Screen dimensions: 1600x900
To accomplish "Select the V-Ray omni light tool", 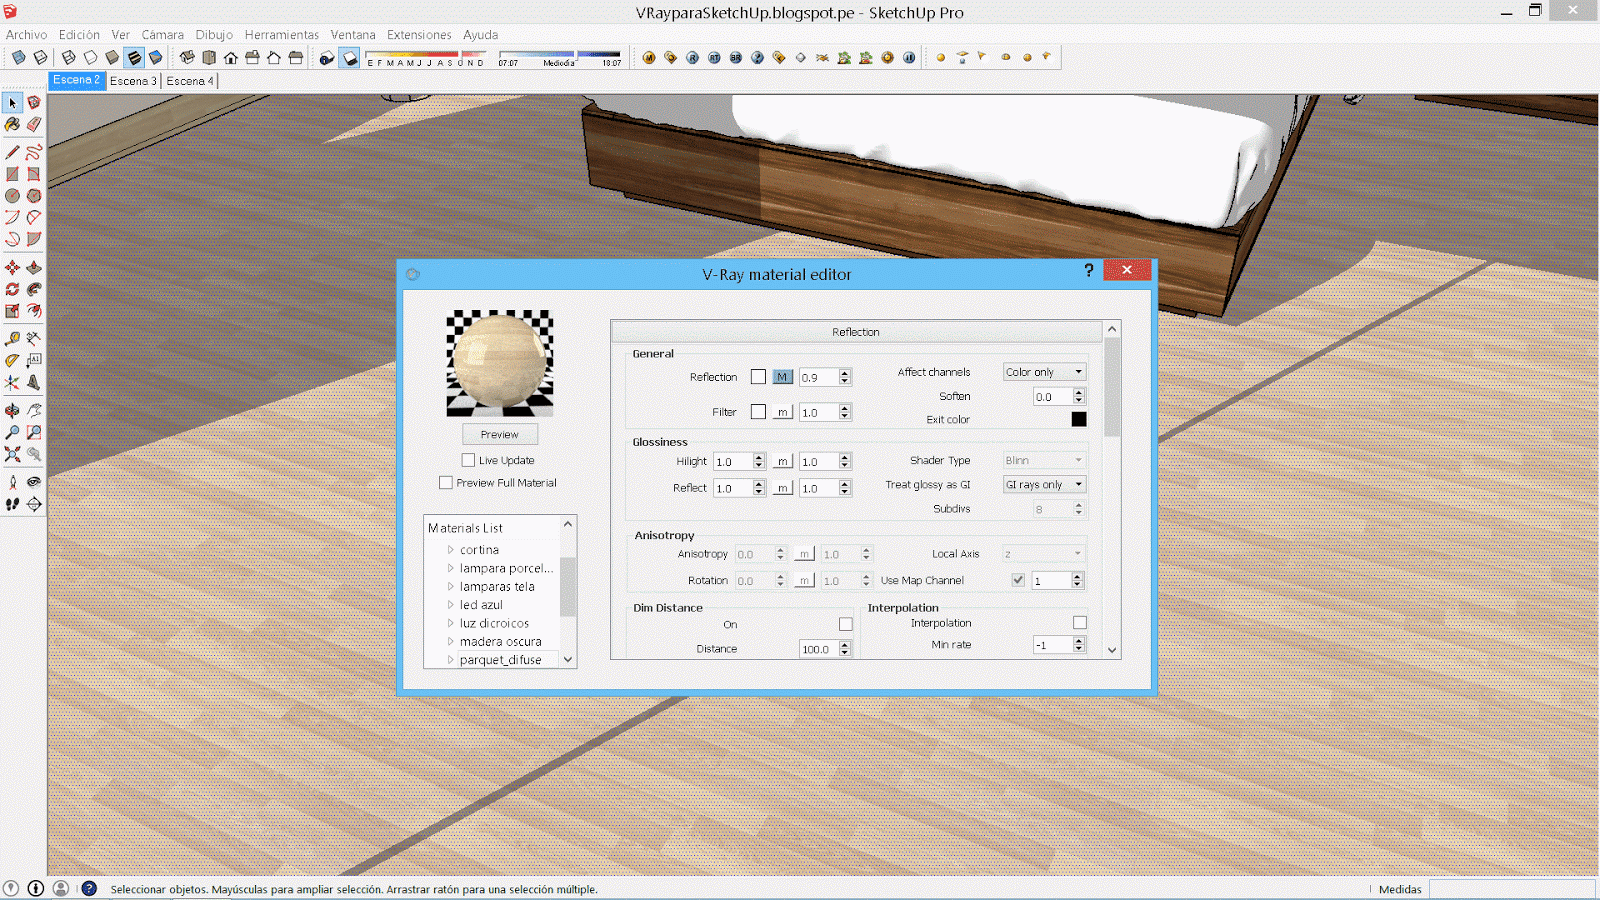I will pos(939,57).
